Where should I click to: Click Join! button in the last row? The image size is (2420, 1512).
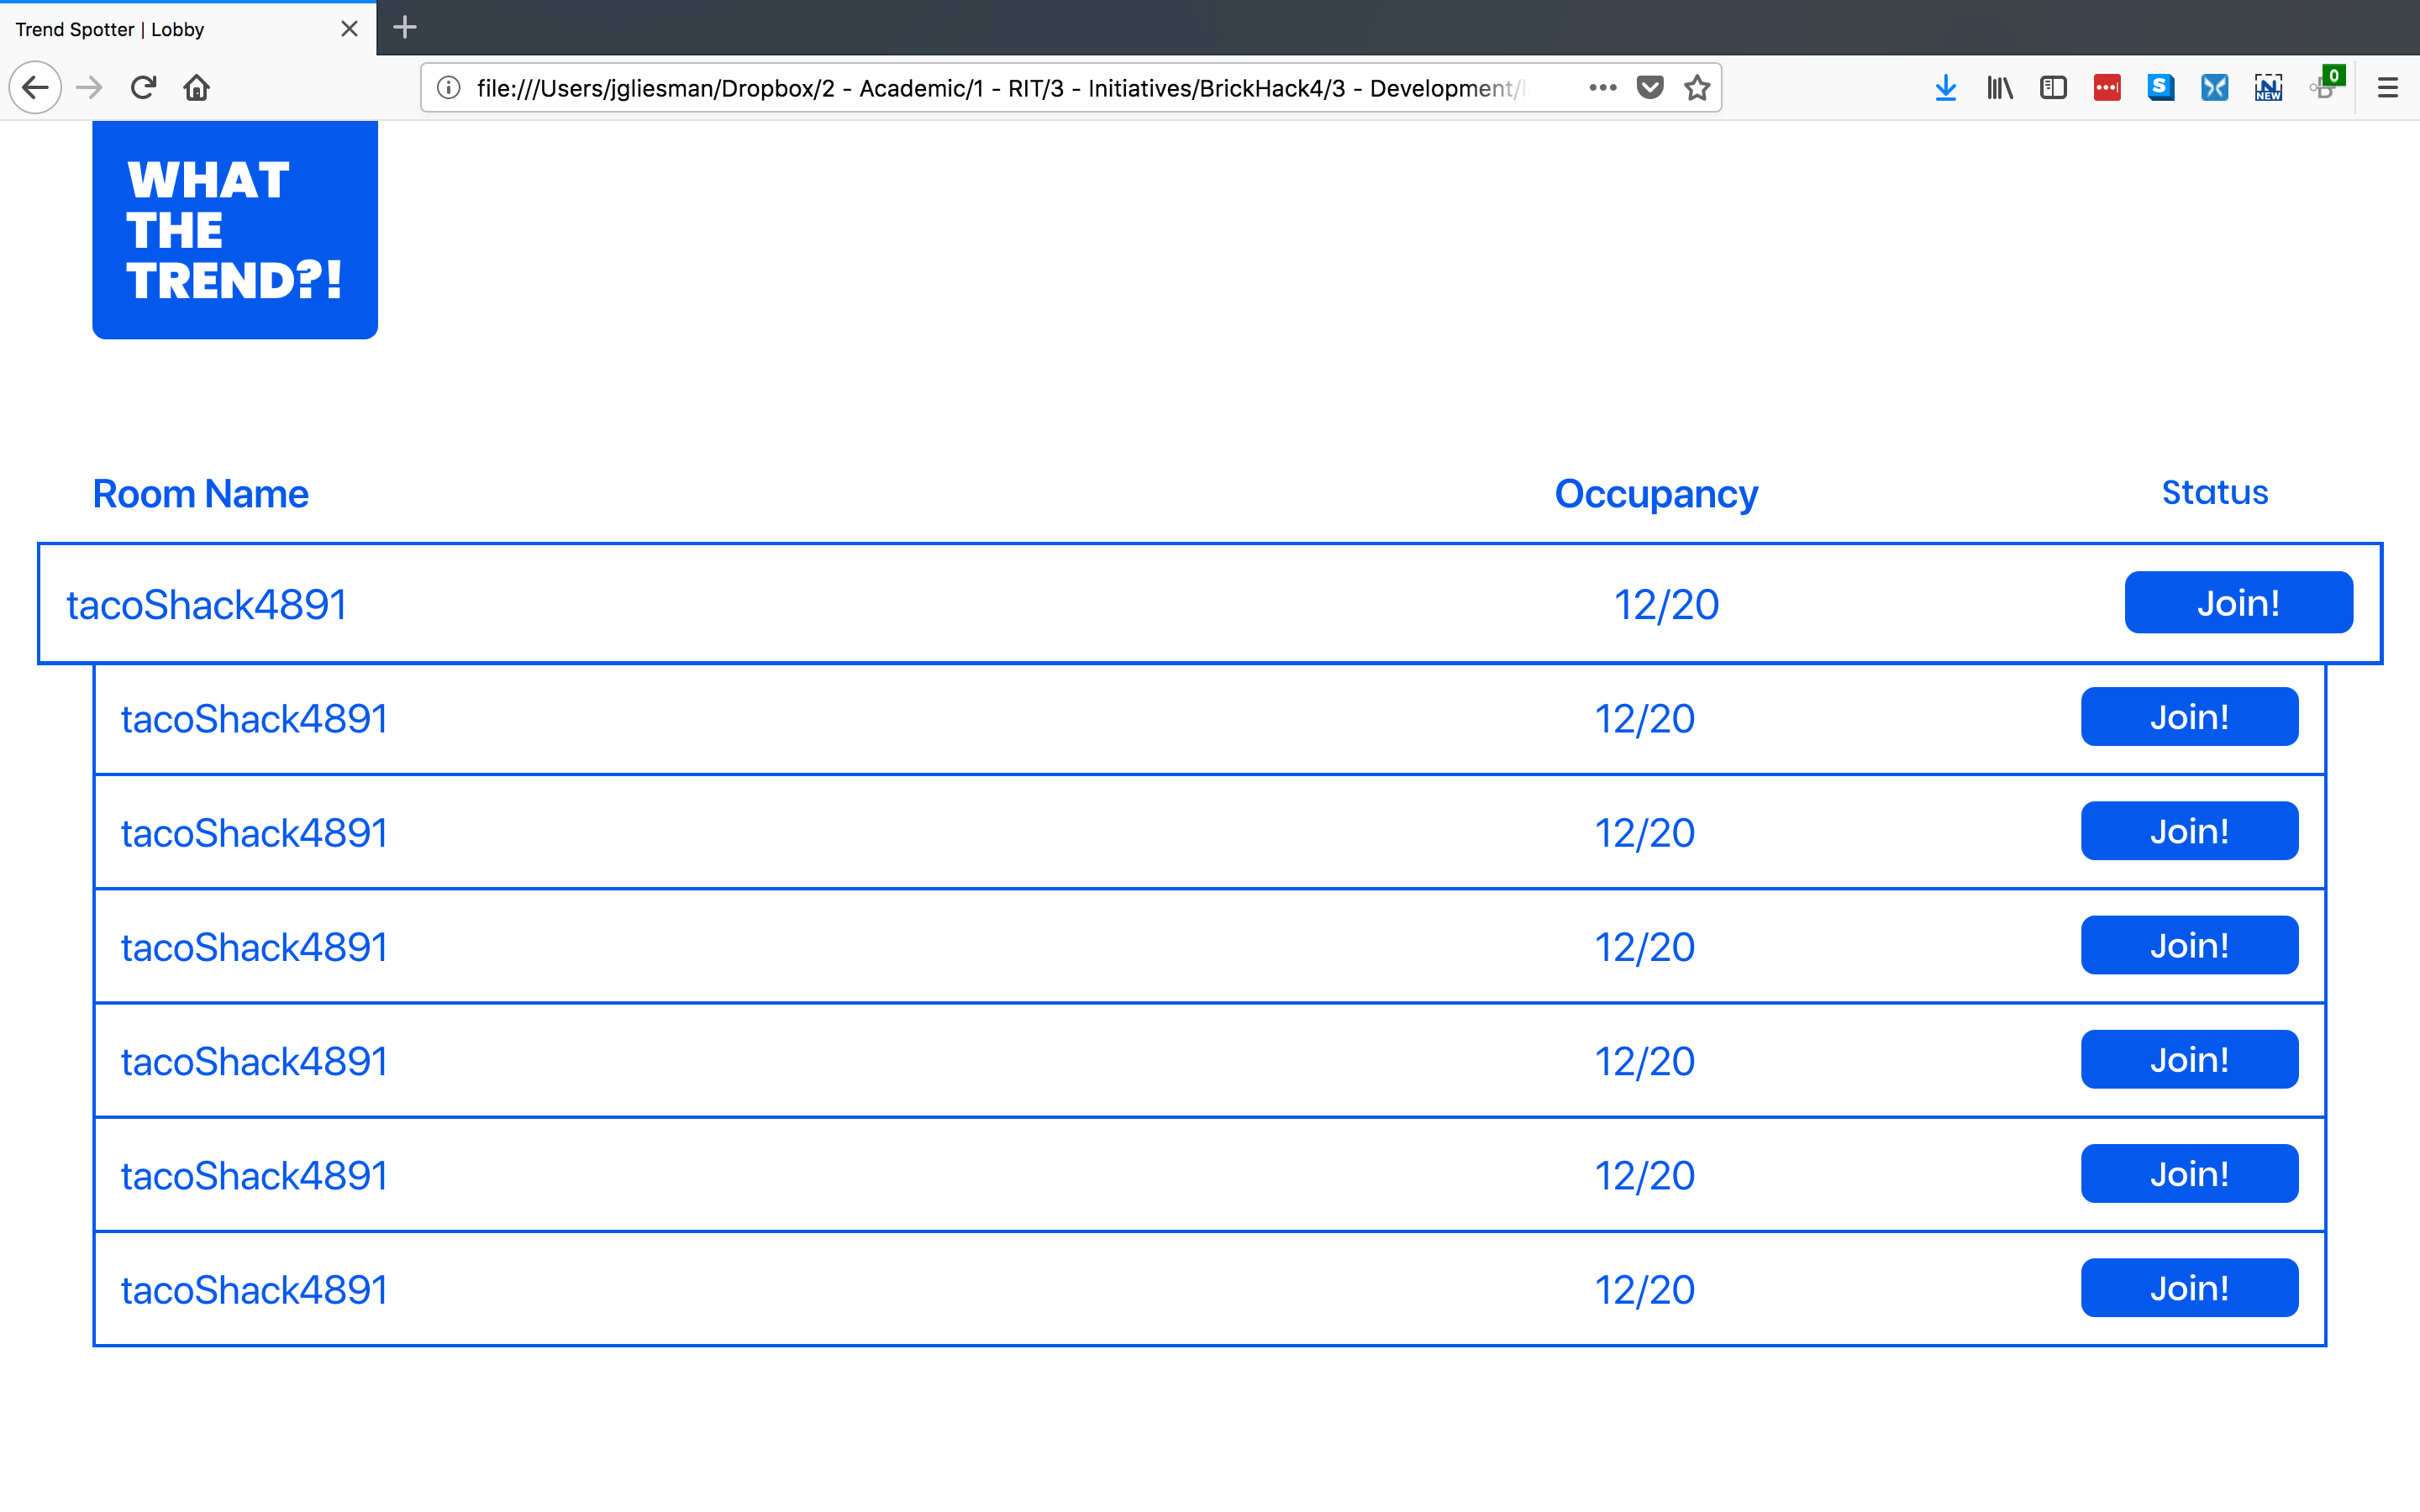tap(2189, 1288)
